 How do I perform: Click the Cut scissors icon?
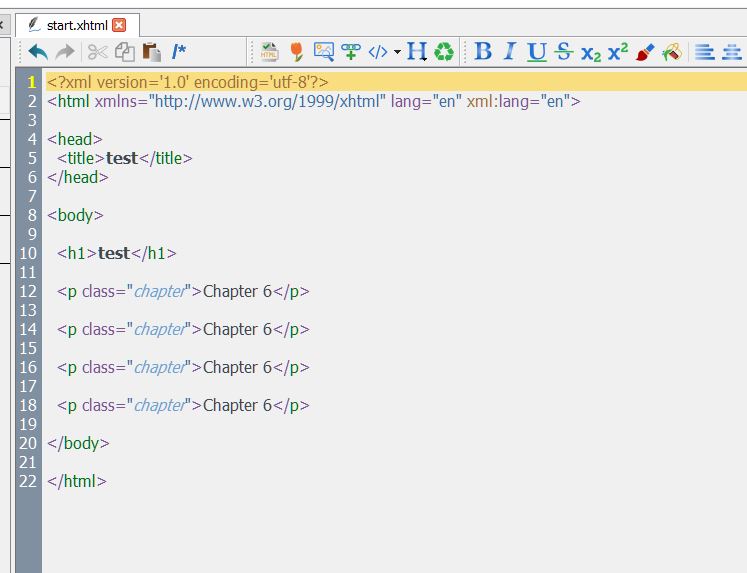click(x=98, y=51)
